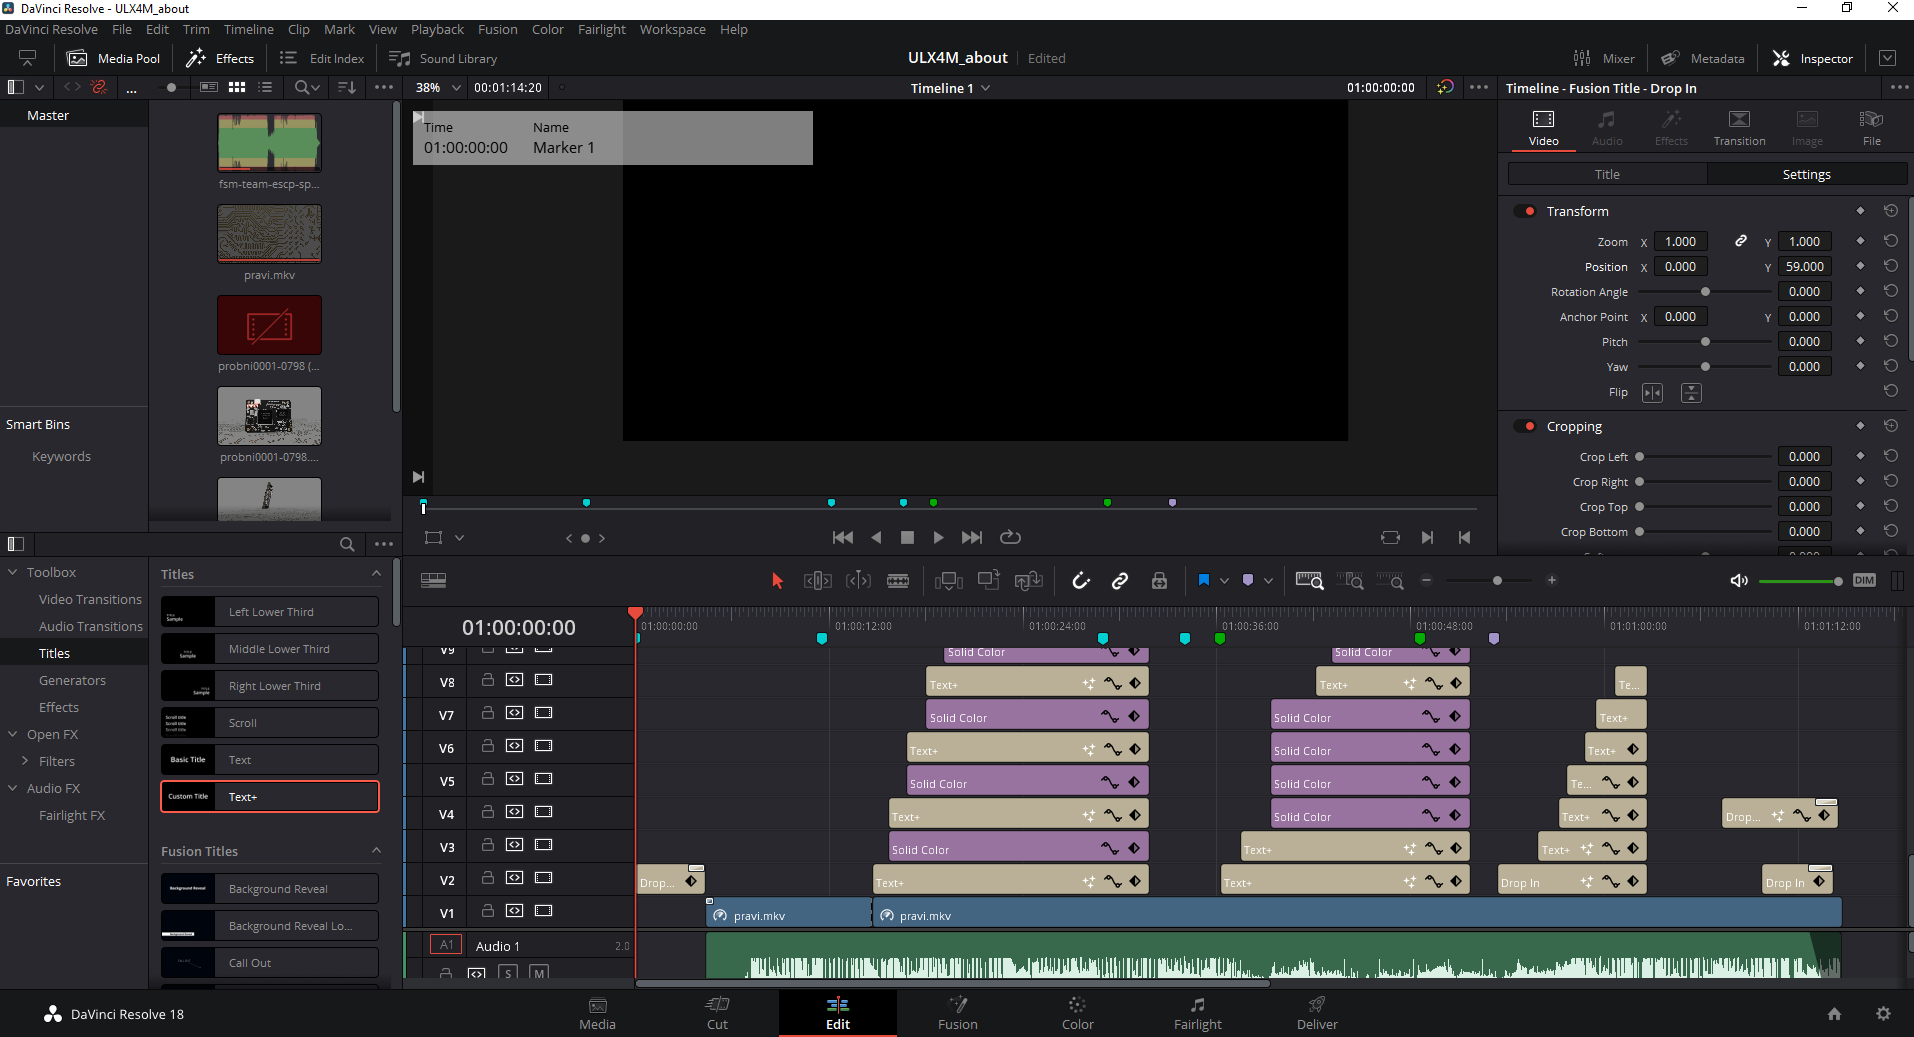Open project settings gear icon

click(1883, 1014)
